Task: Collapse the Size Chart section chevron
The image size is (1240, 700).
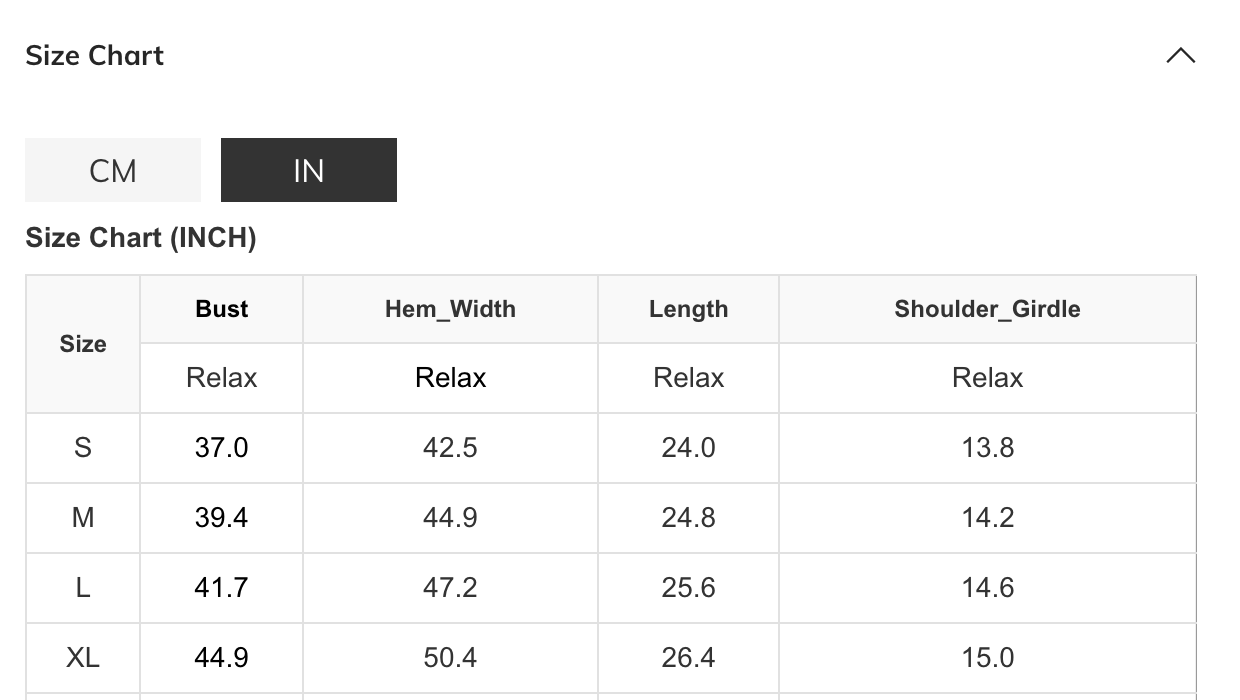Action: [x=1181, y=56]
